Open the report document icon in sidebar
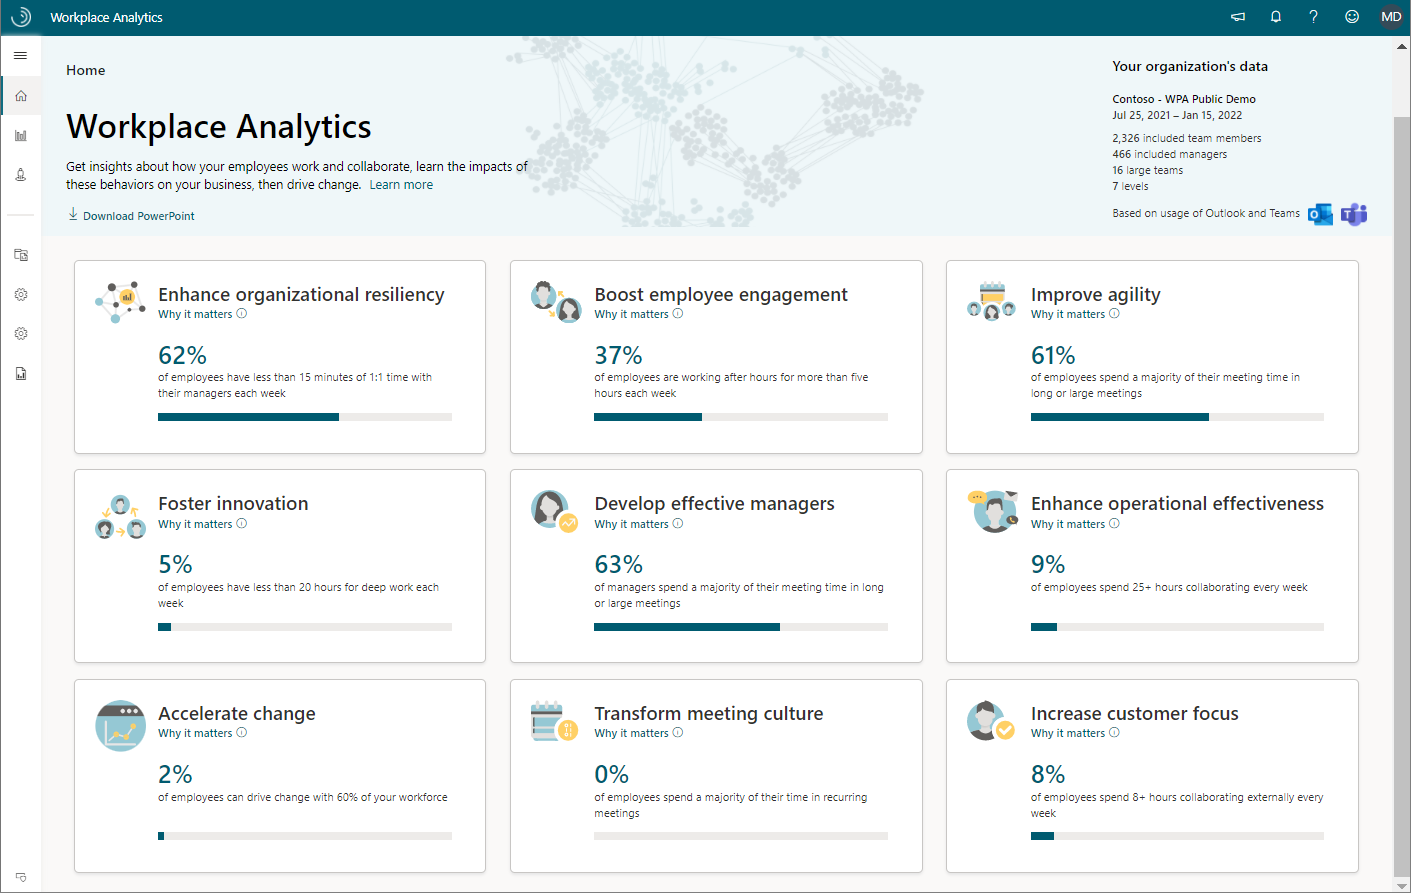 pos(21,373)
